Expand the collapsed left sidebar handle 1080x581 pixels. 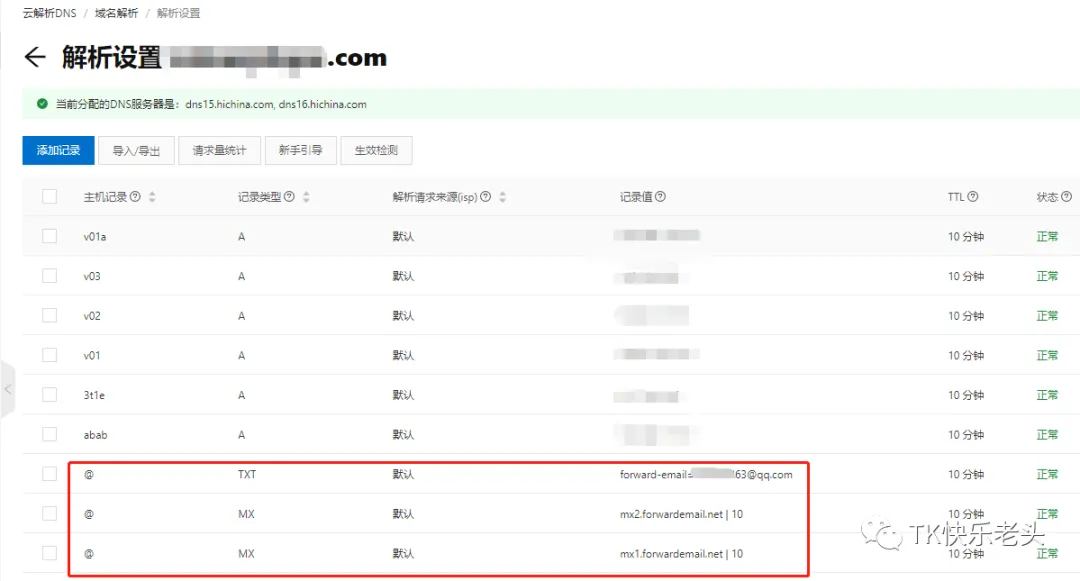8,390
